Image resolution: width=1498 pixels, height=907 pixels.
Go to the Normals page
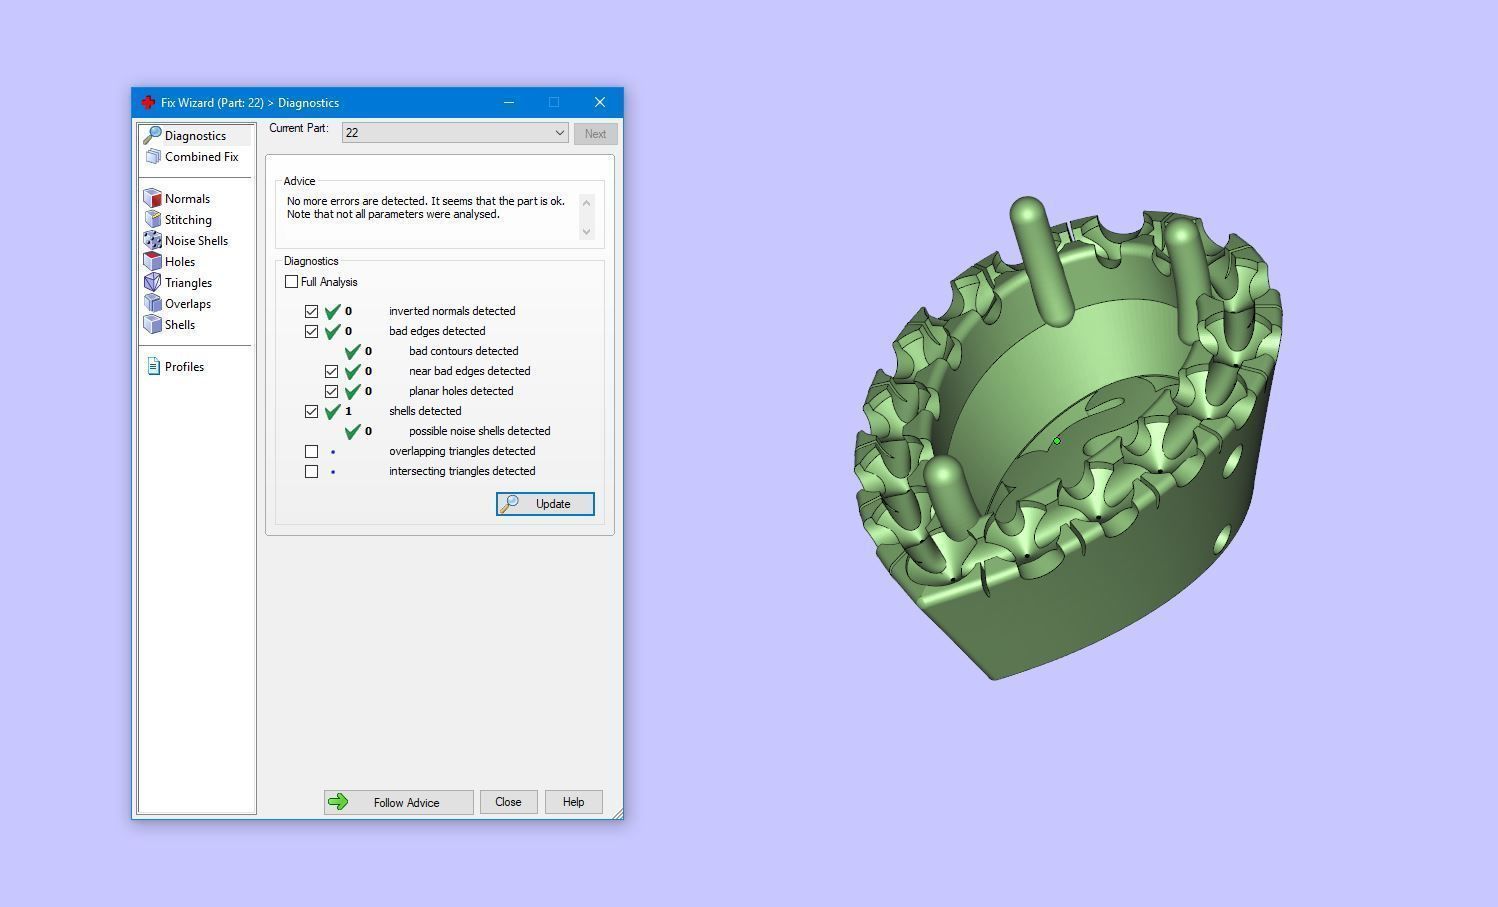(187, 199)
